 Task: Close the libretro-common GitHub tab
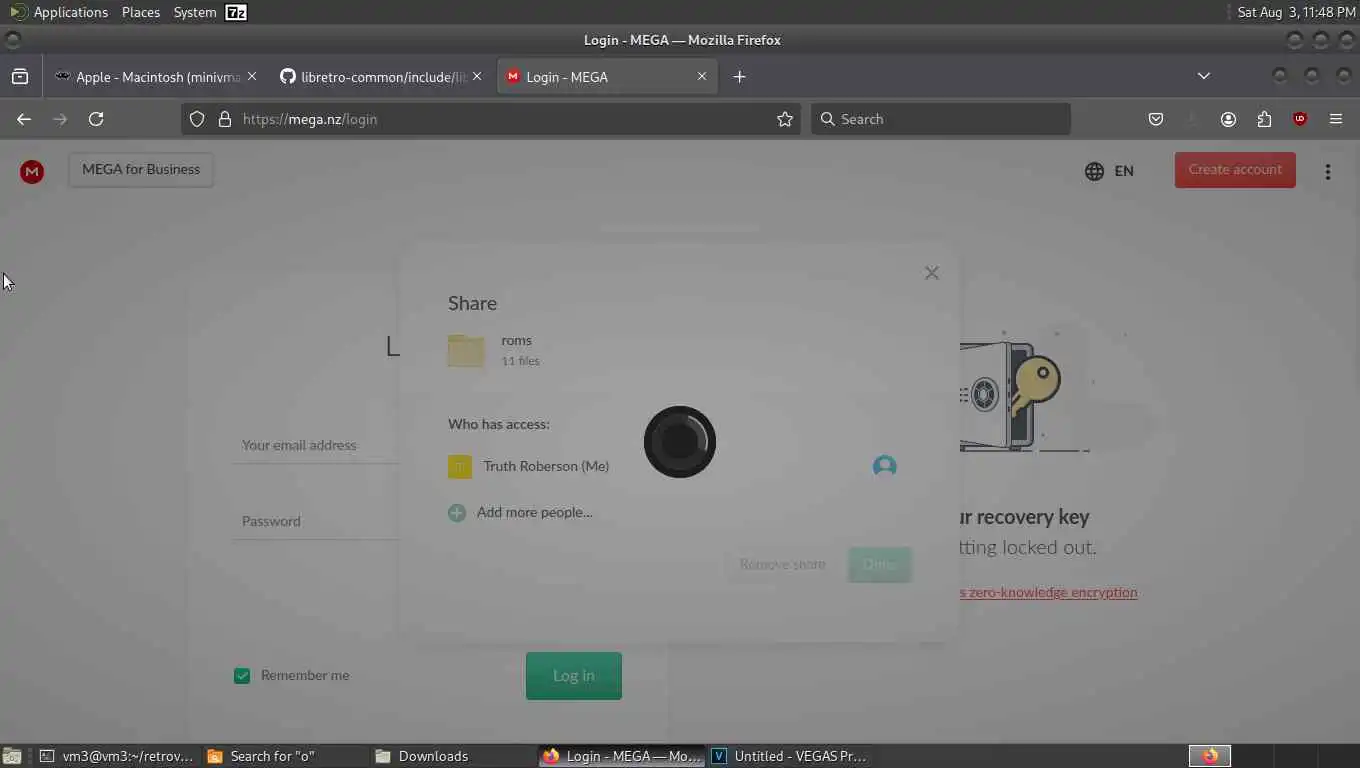point(477,76)
